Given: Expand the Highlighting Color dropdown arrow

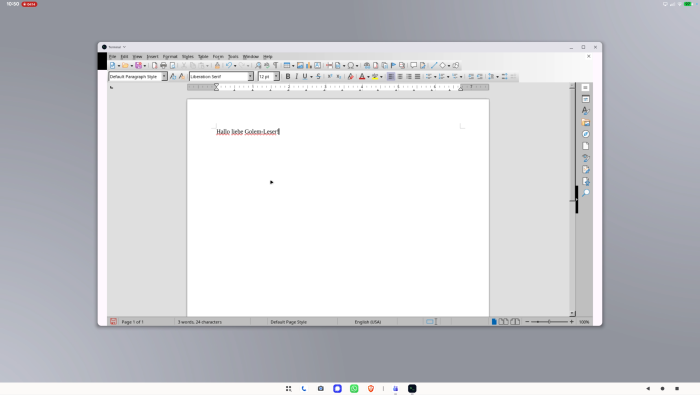Looking at the screenshot, I should click(x=381, y=77).
